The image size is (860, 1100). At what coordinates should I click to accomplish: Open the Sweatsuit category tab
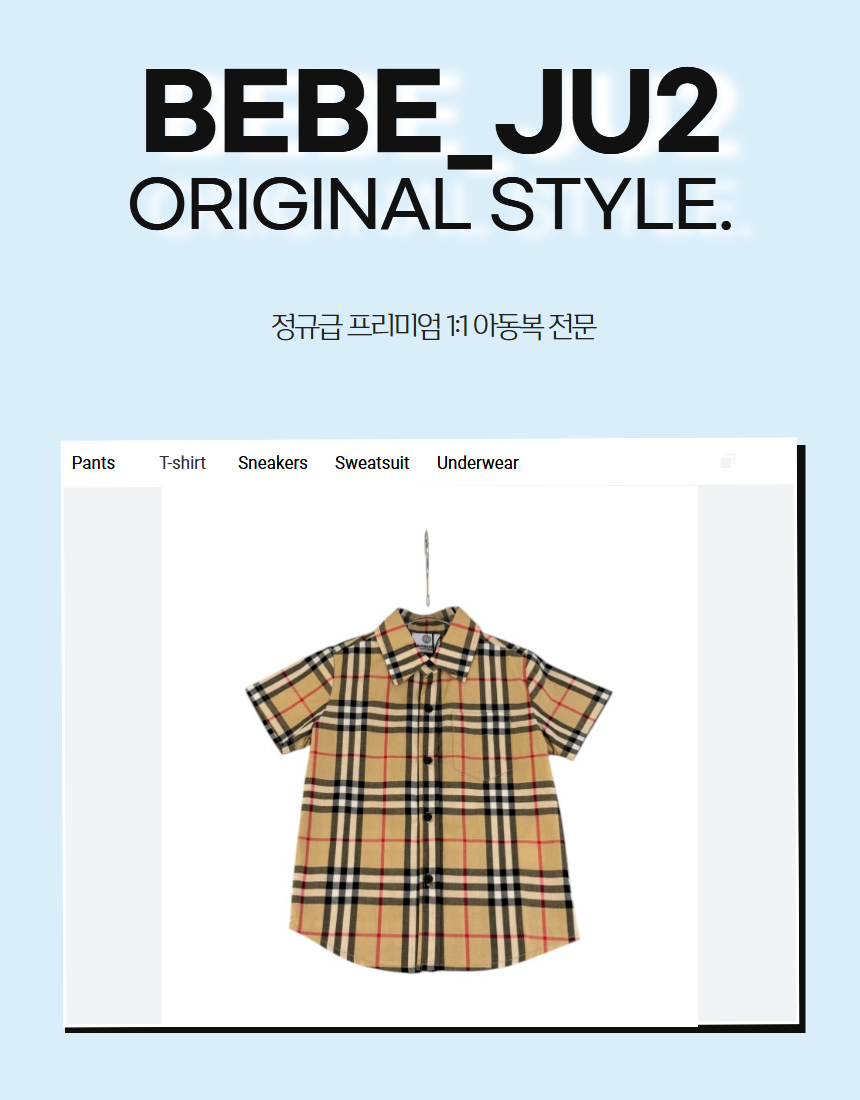(372, 463)
